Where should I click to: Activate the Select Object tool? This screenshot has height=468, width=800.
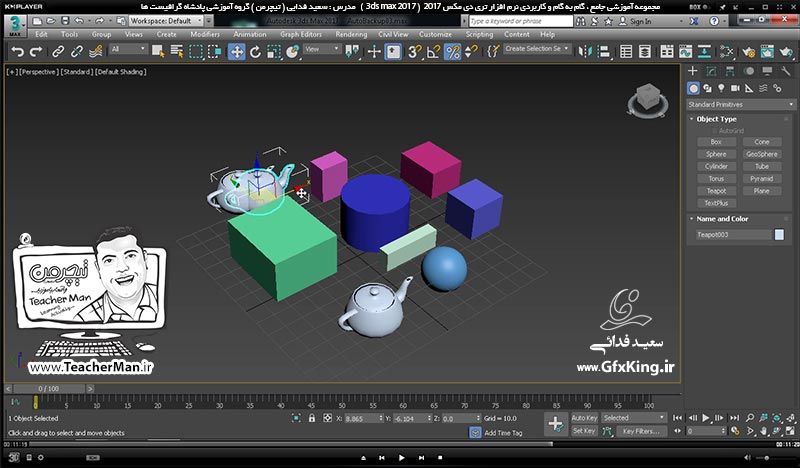coord(158,52)
